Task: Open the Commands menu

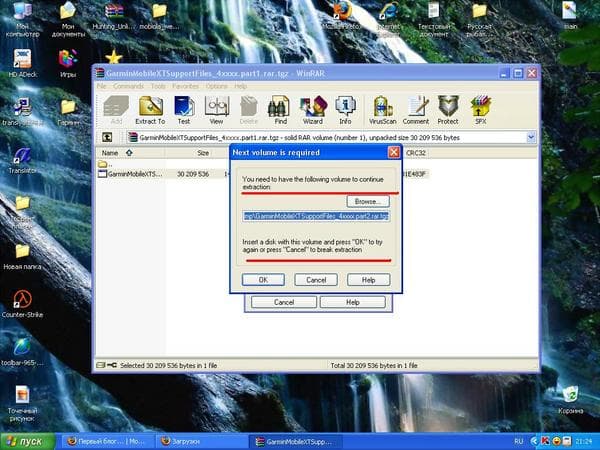Action: coord(128,86)
